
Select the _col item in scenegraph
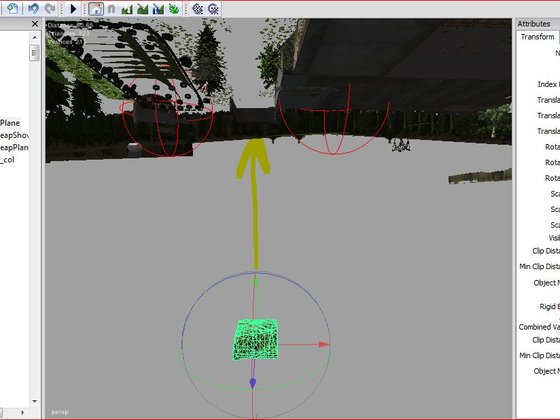click(x=8, y=160)
